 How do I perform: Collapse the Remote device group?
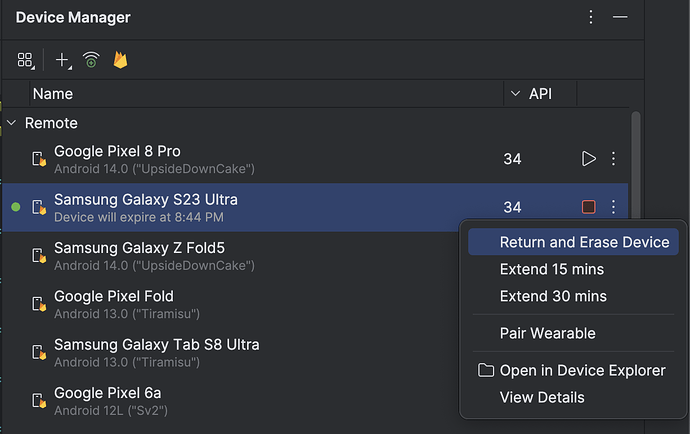[12, 123]
